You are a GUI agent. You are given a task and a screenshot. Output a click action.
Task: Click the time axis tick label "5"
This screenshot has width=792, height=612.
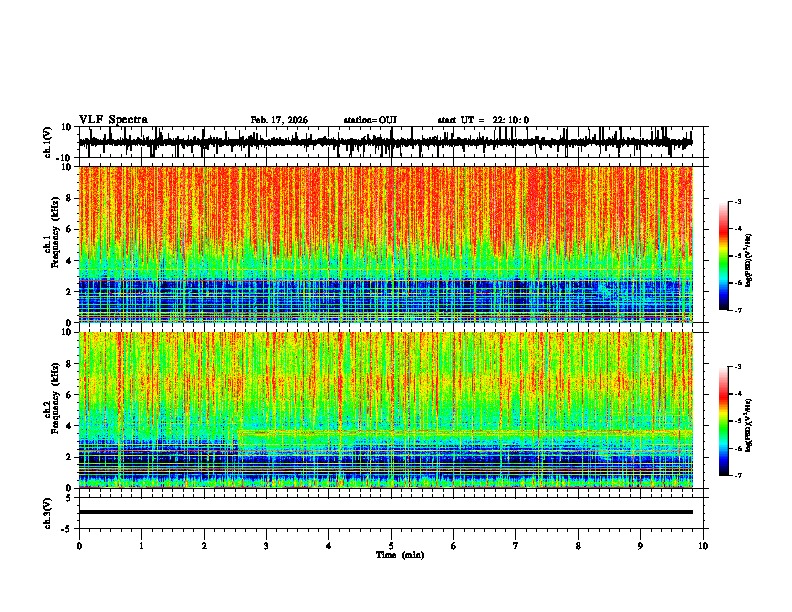point(391,546)
